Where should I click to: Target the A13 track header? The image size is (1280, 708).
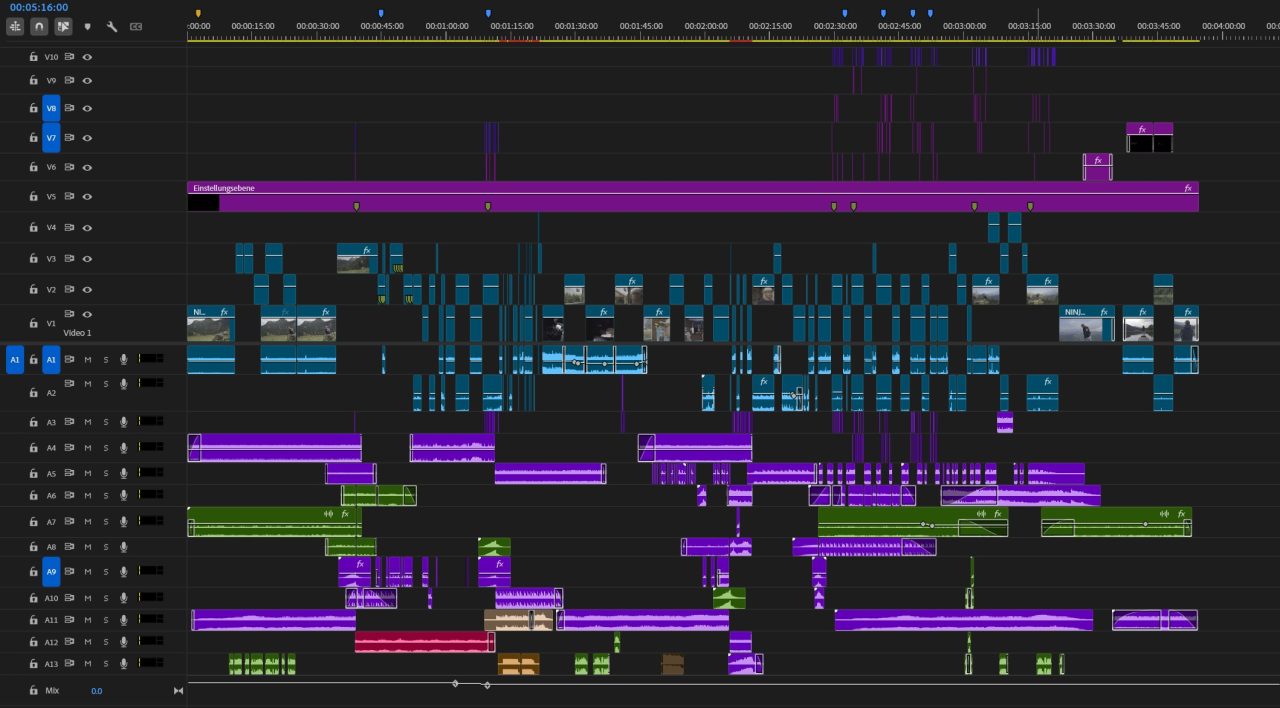click(x=51, y=664)
